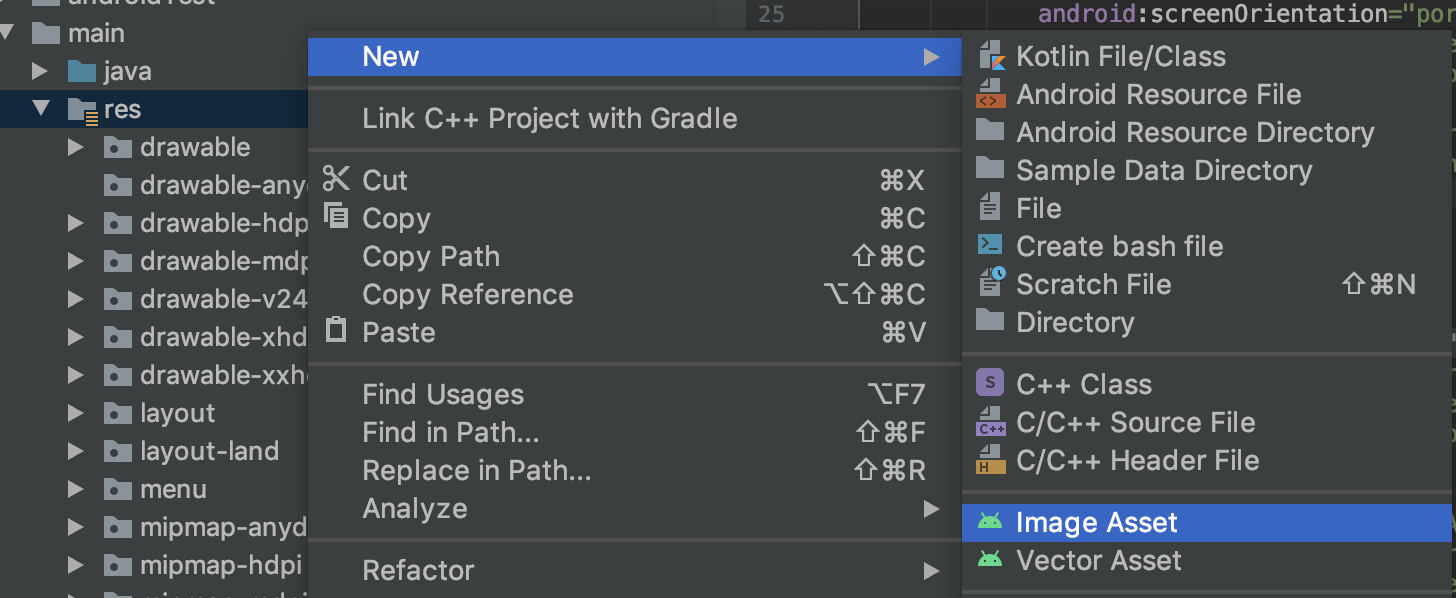The height and width of the screenshot is (598, 1456).
Task: Choose Find Usages from context menu
Action: pyautogui.click(x=443, y=394)
